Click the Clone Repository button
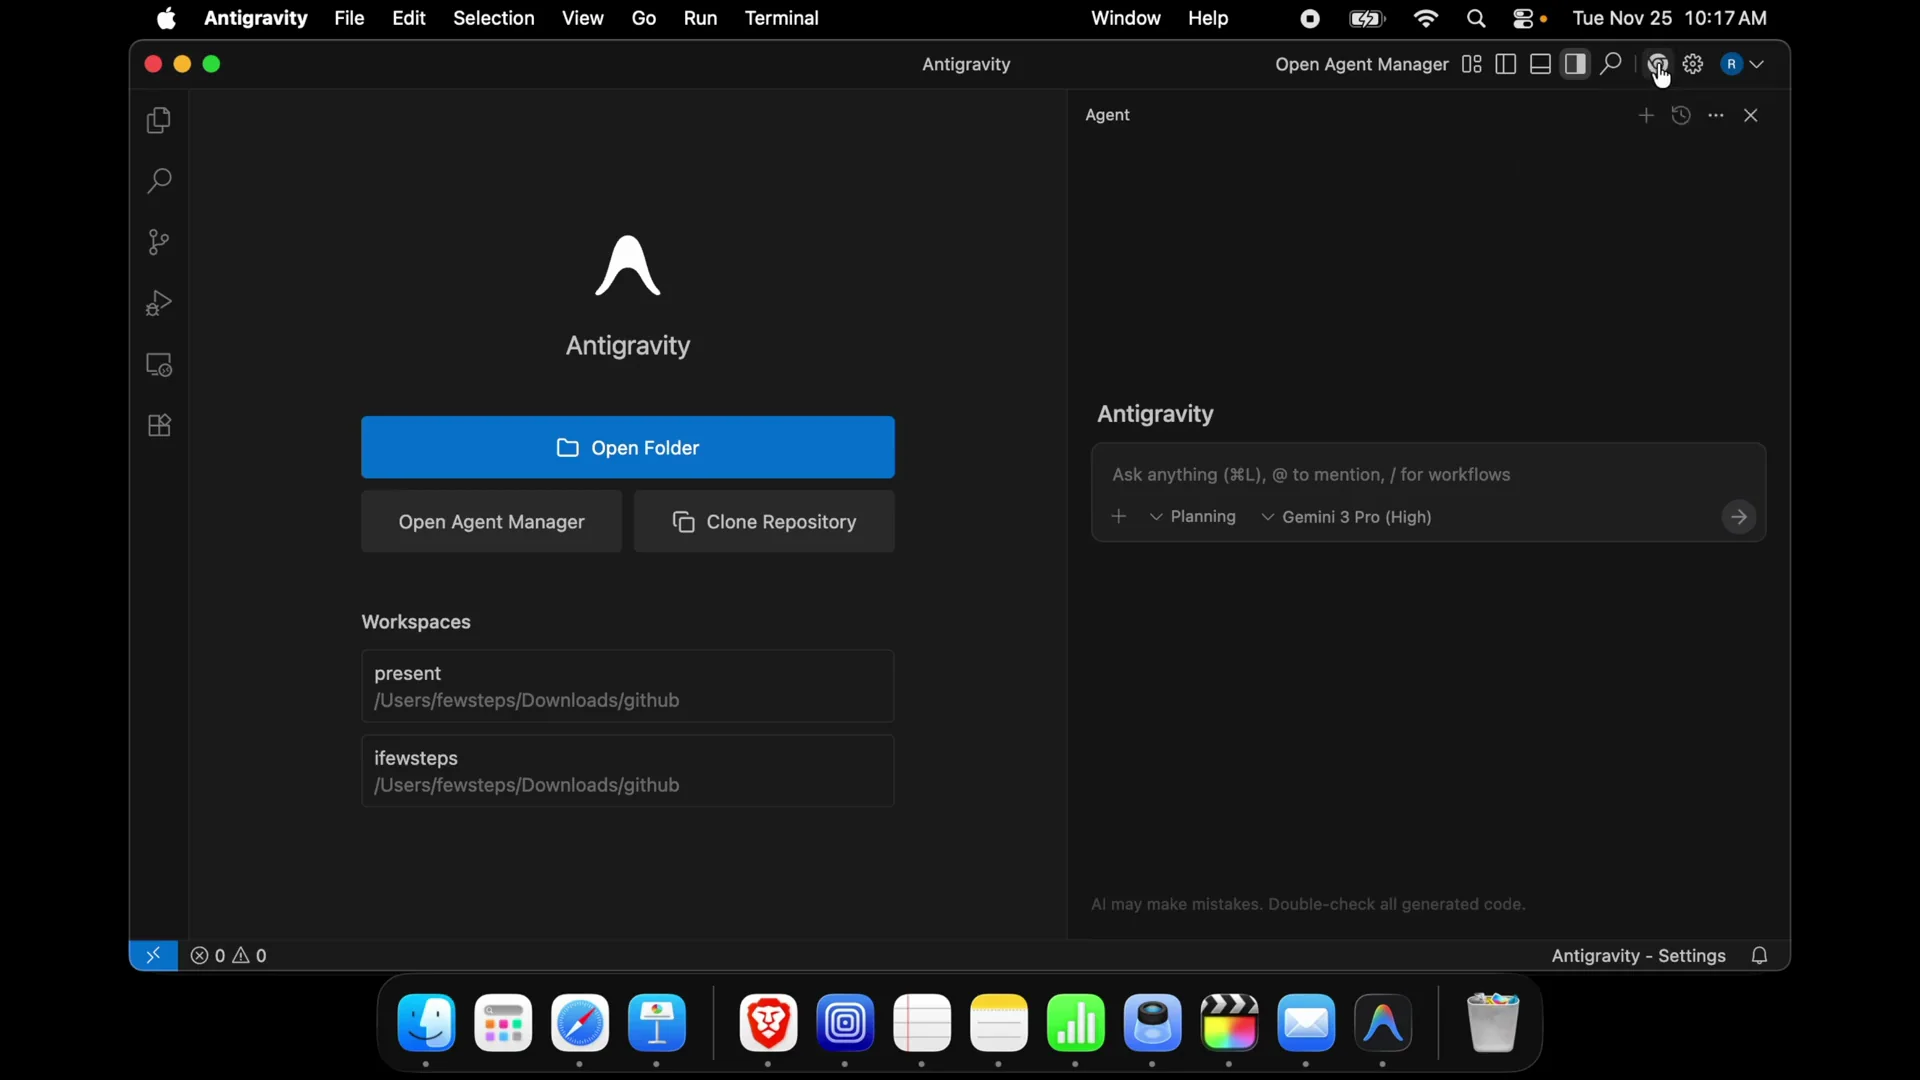Viewport: 1920px width, 1080px height. click(x=764, y=521)
